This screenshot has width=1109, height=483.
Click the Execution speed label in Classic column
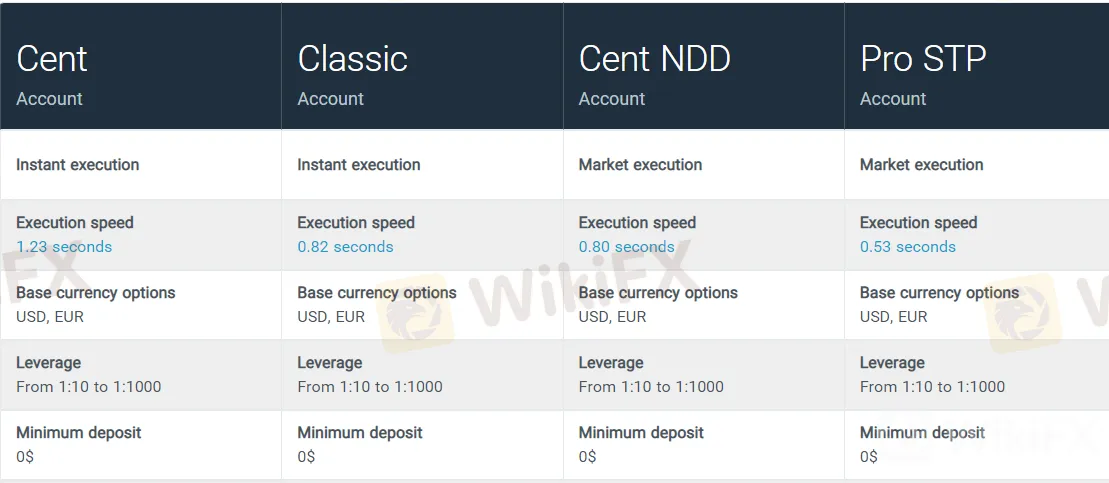click(356, 223)
